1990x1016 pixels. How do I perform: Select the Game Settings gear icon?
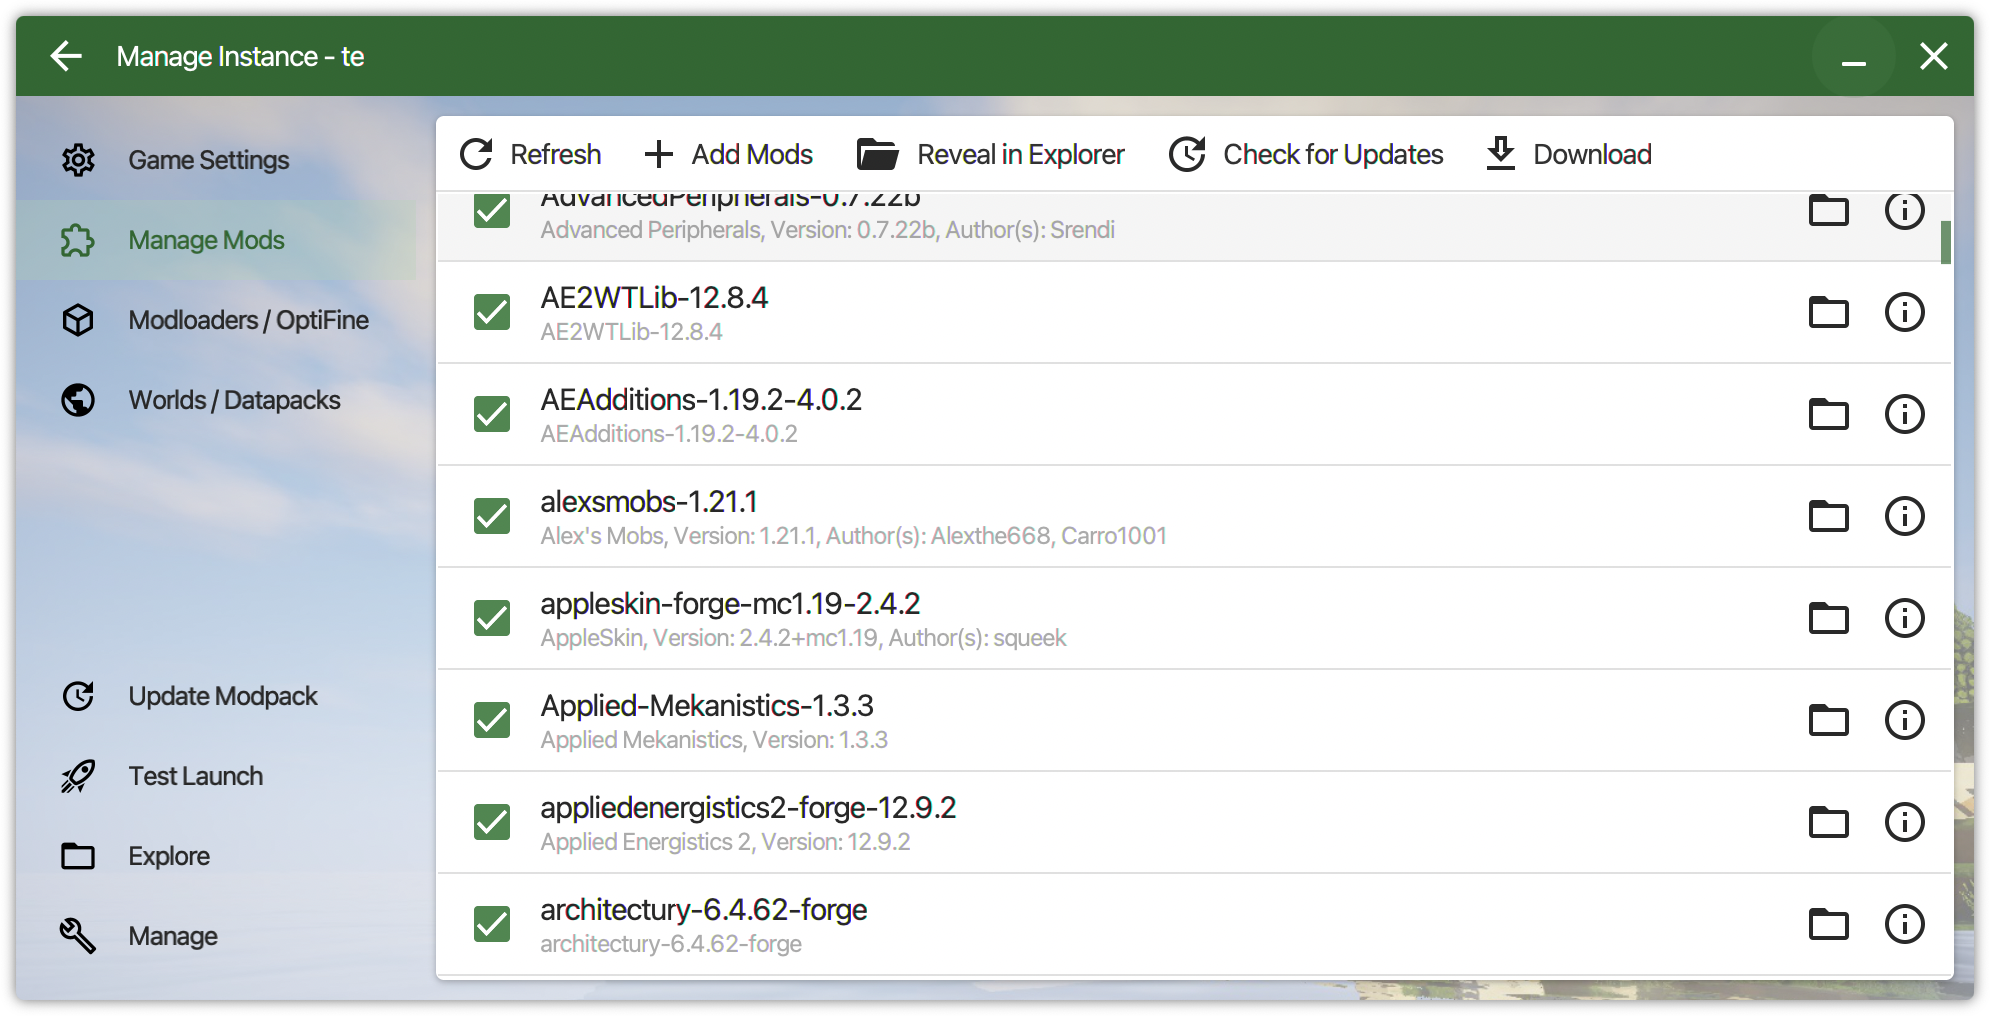[78, 159]
